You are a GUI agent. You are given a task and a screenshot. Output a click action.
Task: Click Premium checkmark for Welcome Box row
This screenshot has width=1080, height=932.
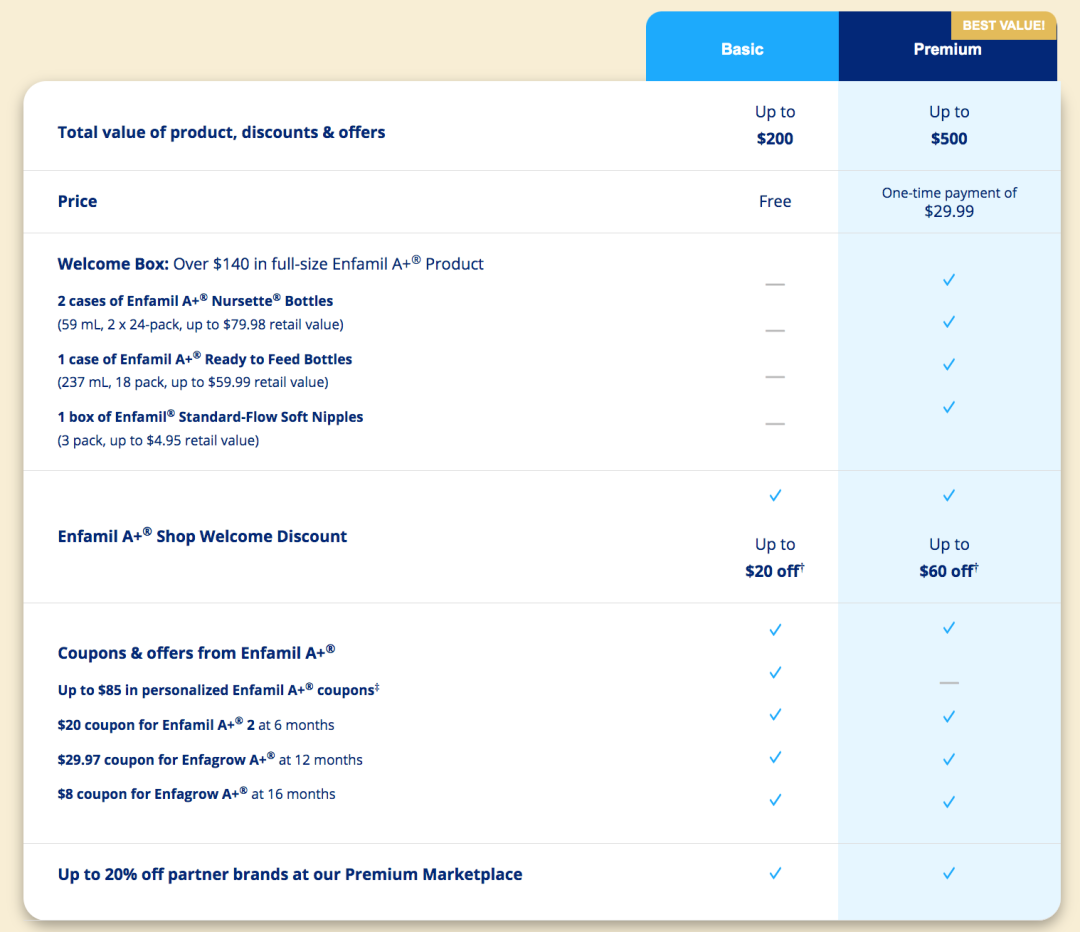[x=949, y=280]
